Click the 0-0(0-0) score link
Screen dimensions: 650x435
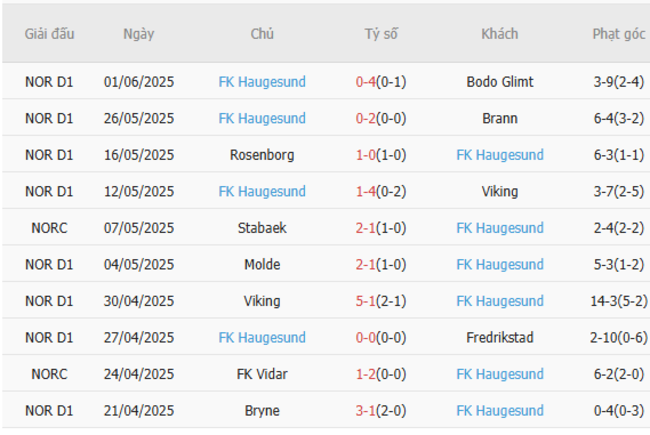[x=381, y=337]
